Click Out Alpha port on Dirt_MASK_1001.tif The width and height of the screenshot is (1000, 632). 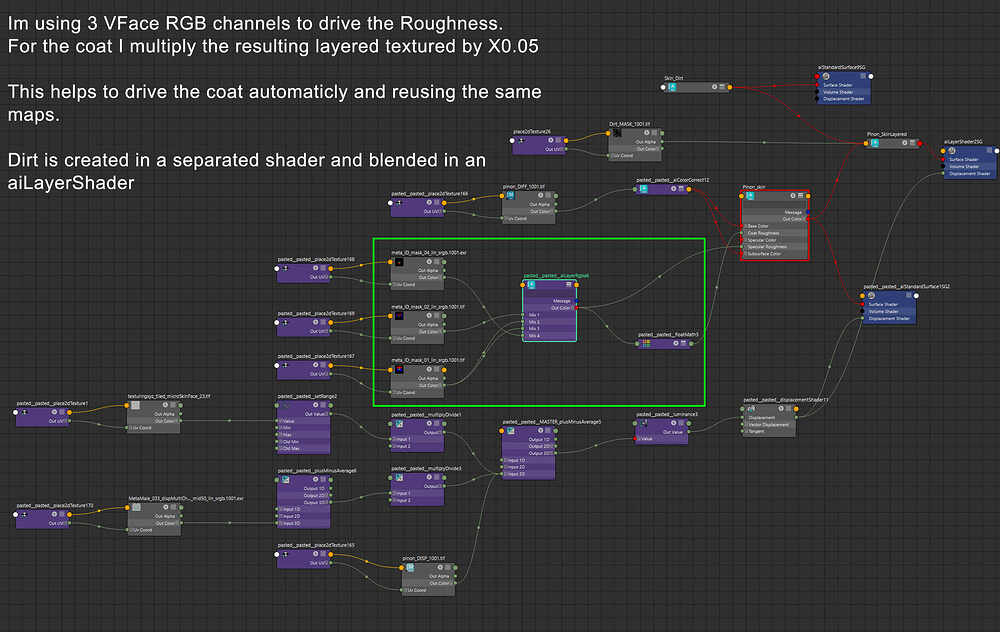(x=662, y=142)
